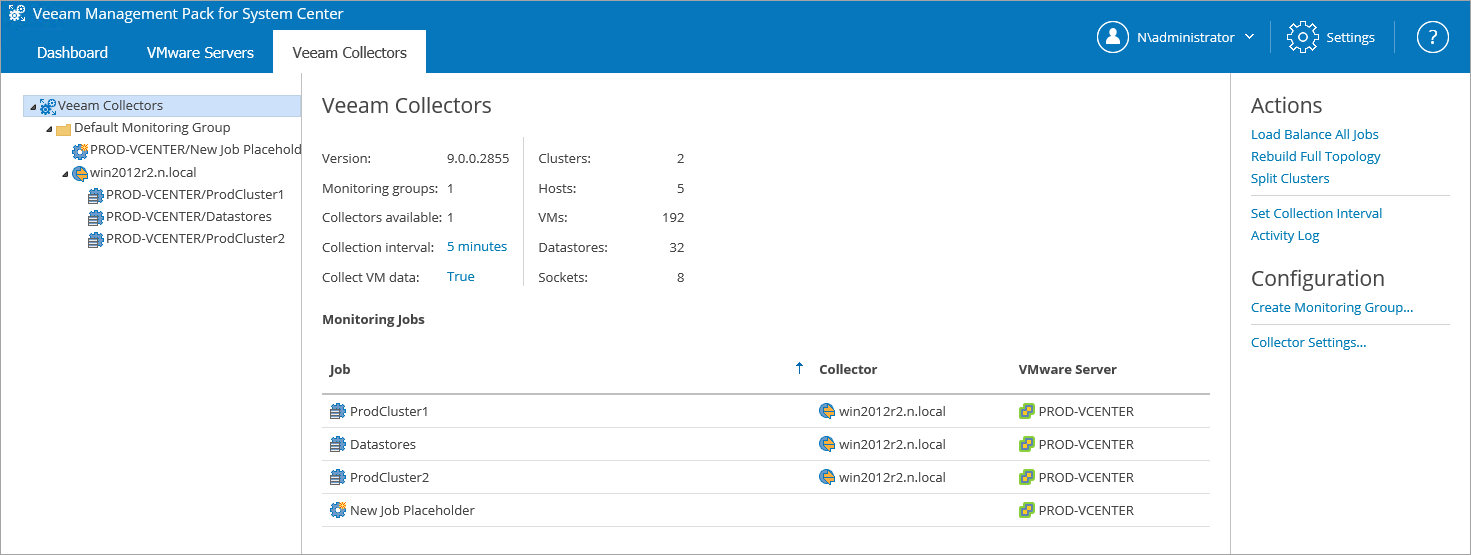
Task: Click PROD-VCENTER server icon in Datastores row
Action: pos(1026,444)
